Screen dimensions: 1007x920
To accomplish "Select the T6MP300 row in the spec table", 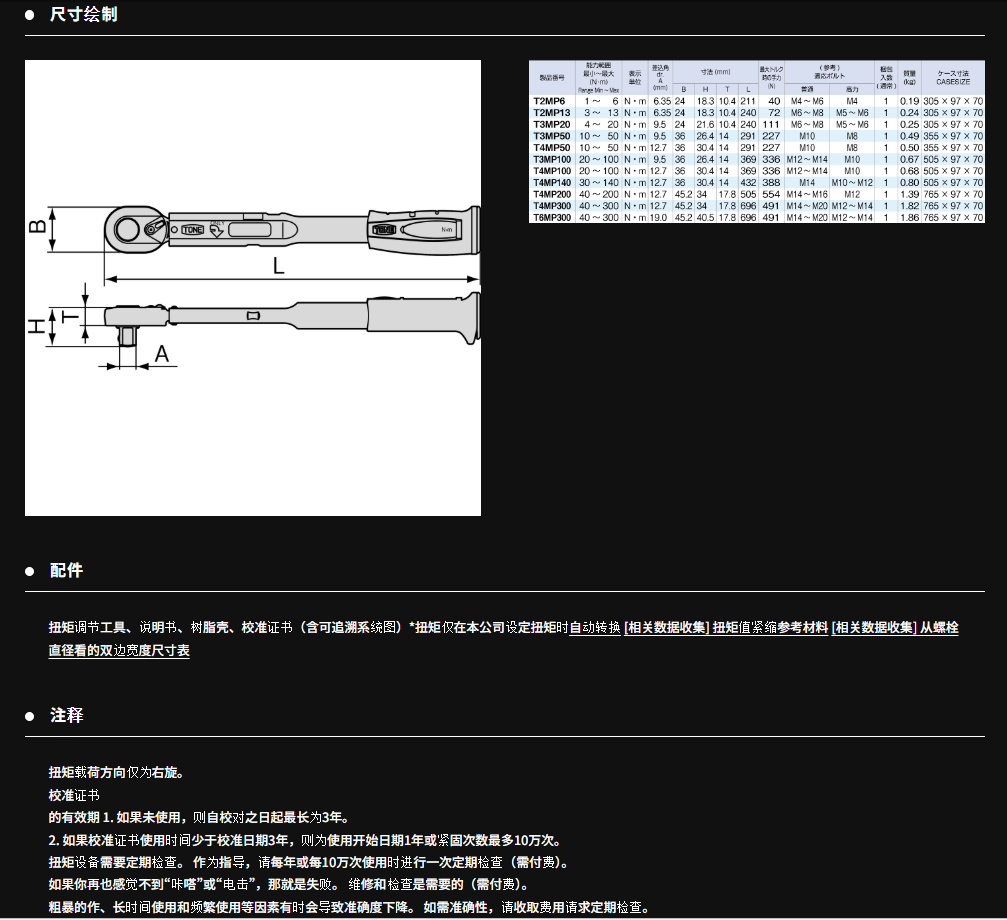I will click(x=551, y=217).
